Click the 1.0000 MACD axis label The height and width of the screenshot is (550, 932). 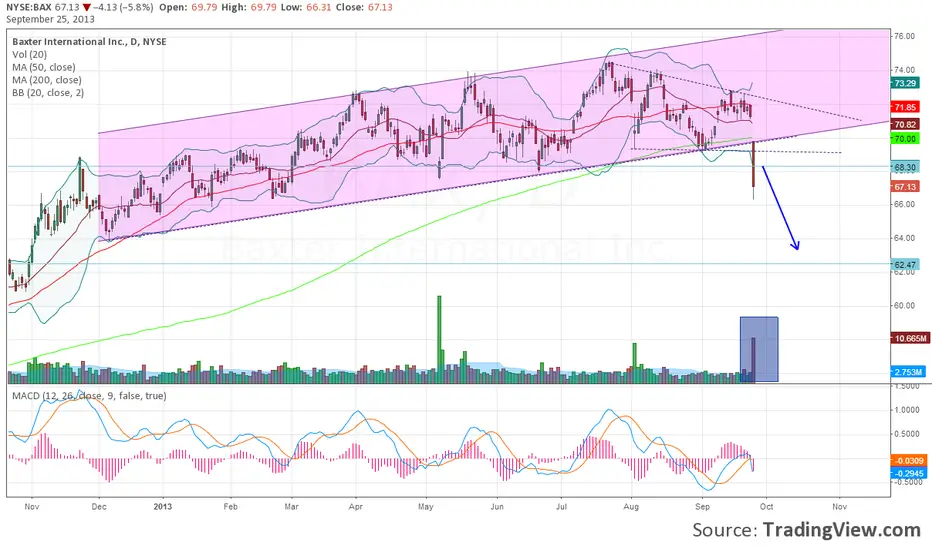(x=907, y=410)
